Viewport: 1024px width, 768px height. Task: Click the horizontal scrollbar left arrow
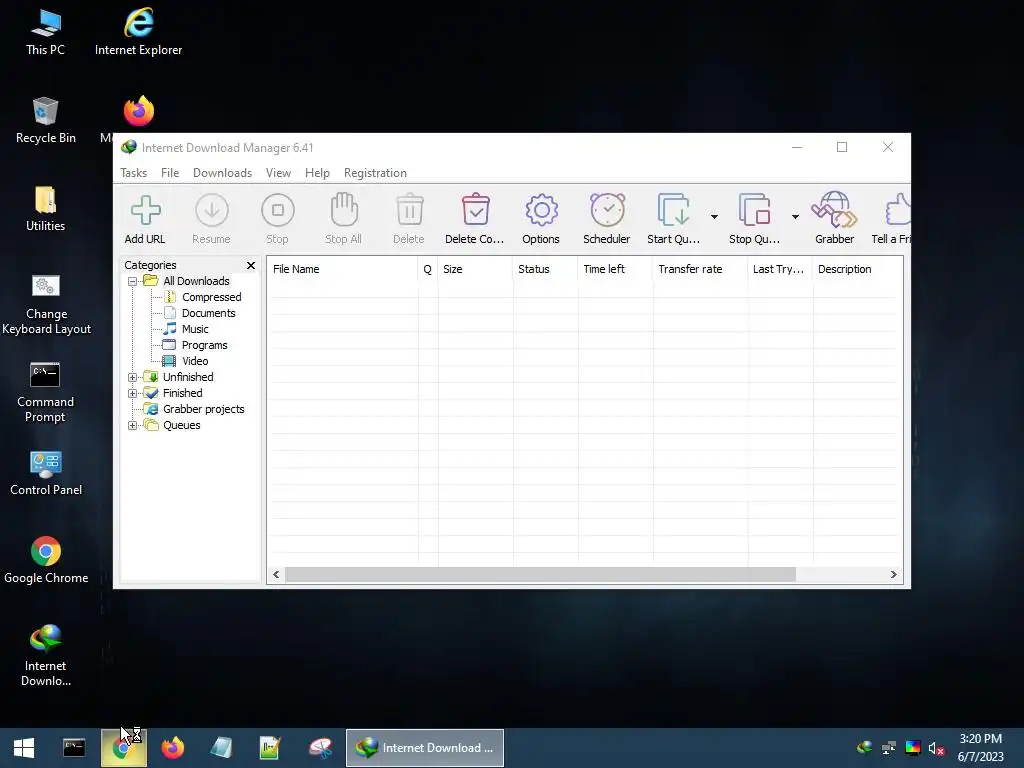point(276,575)
